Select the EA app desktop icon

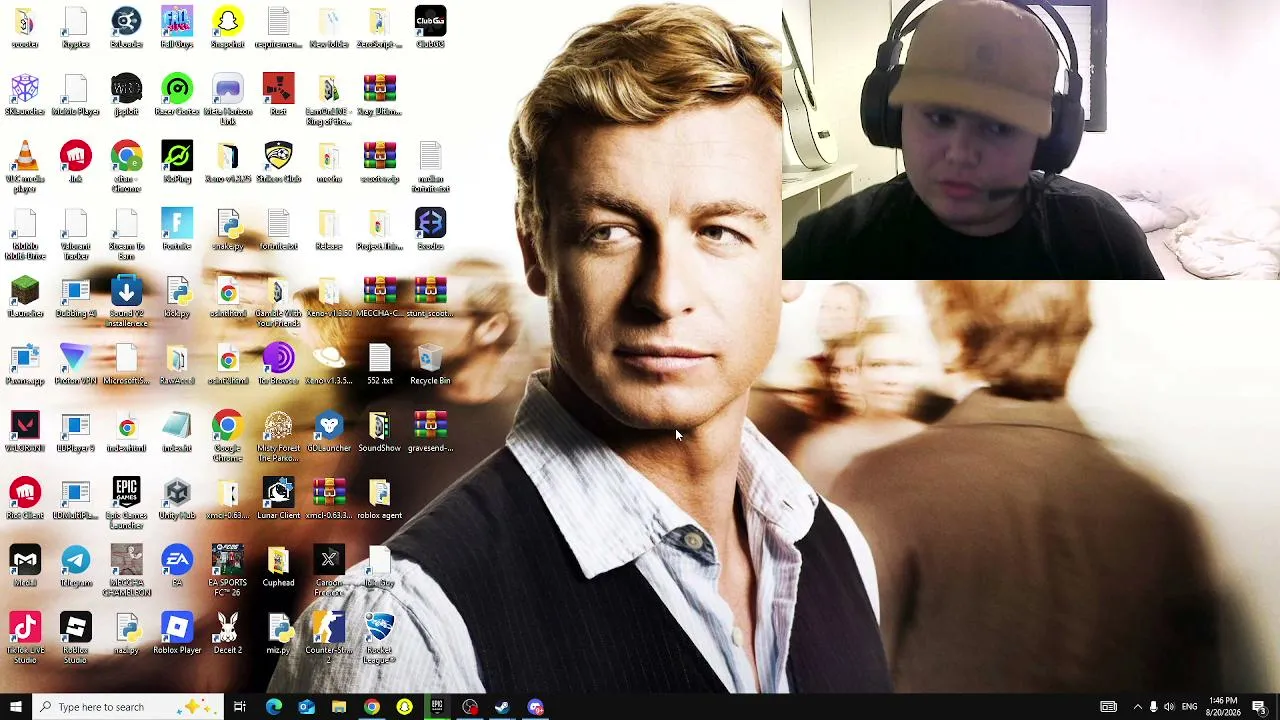pyautogui.click(x=177, y=566)
